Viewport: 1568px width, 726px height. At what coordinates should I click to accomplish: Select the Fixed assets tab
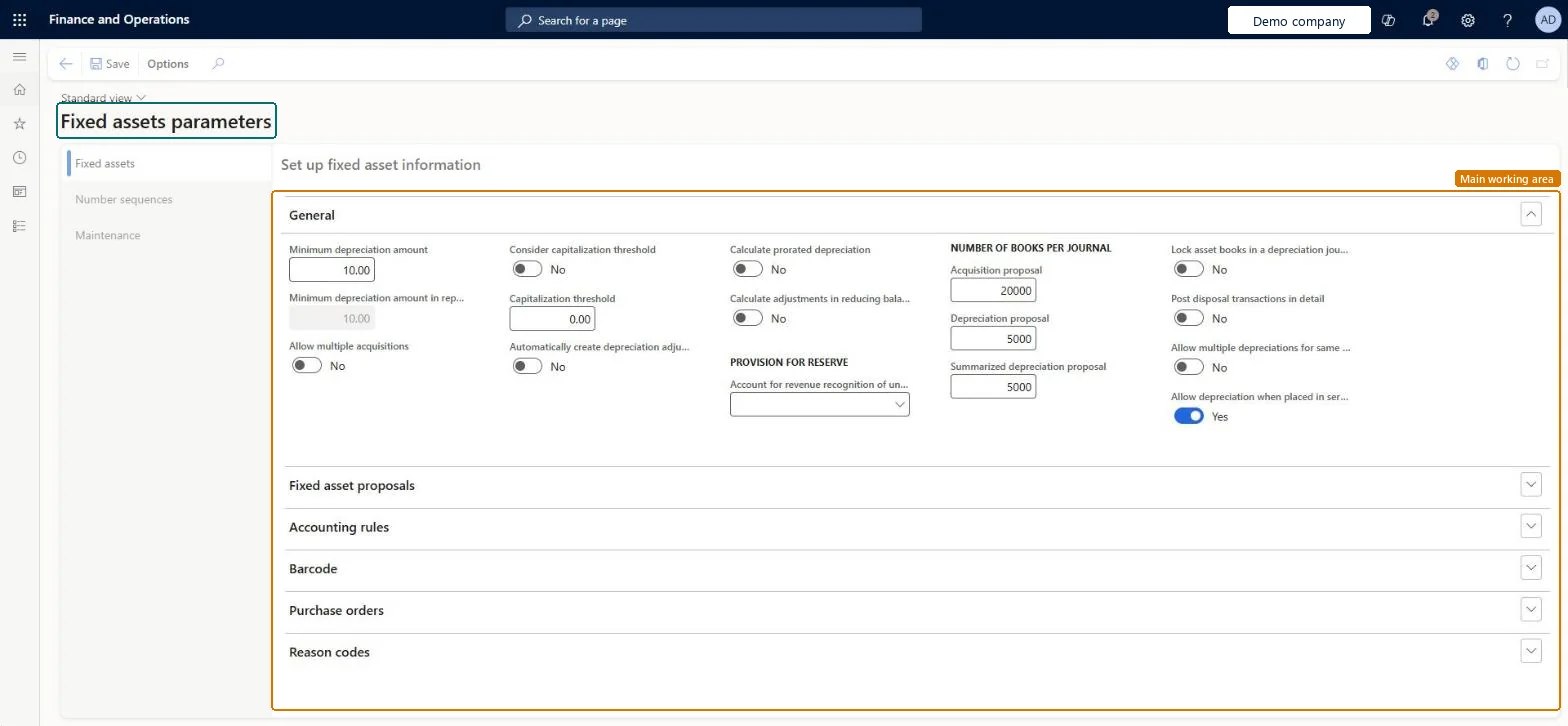(x=105, y=163)
